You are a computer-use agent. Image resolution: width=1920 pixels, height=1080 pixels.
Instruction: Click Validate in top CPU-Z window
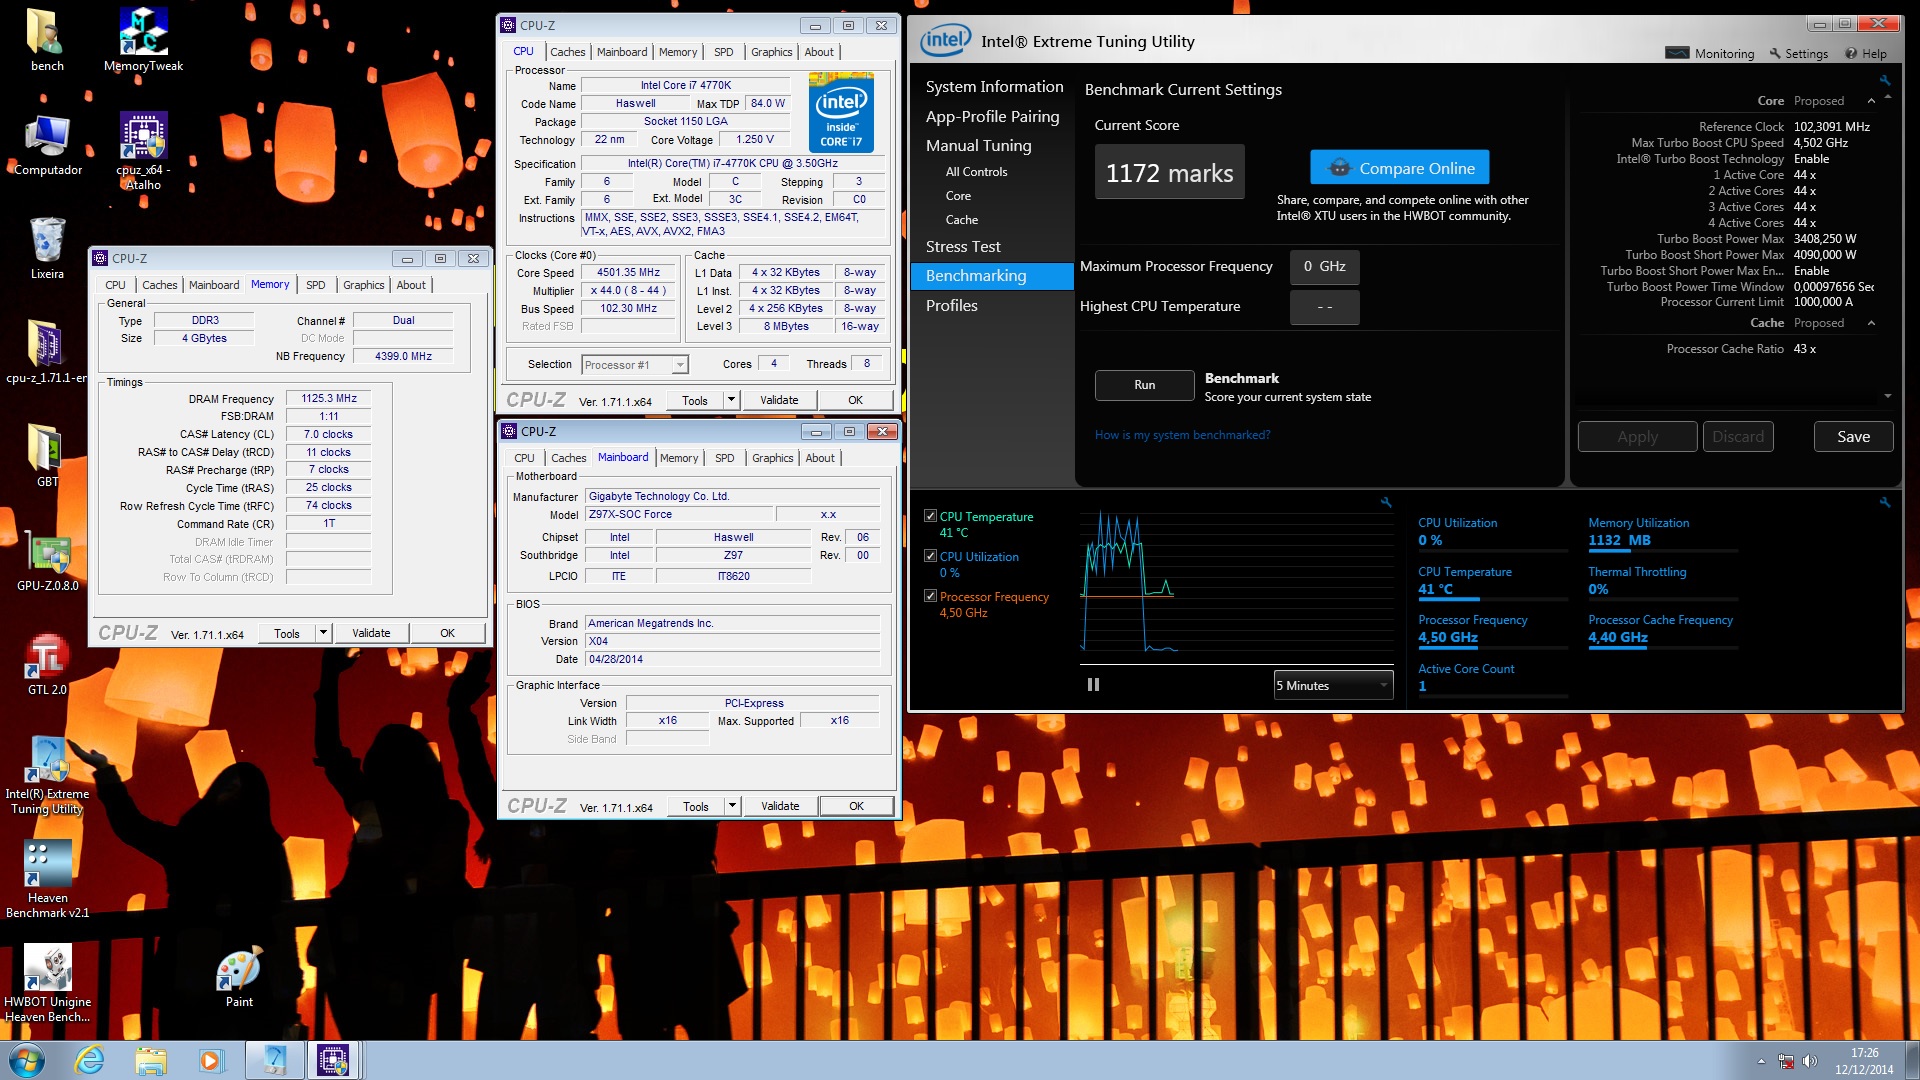pos(779,400)
